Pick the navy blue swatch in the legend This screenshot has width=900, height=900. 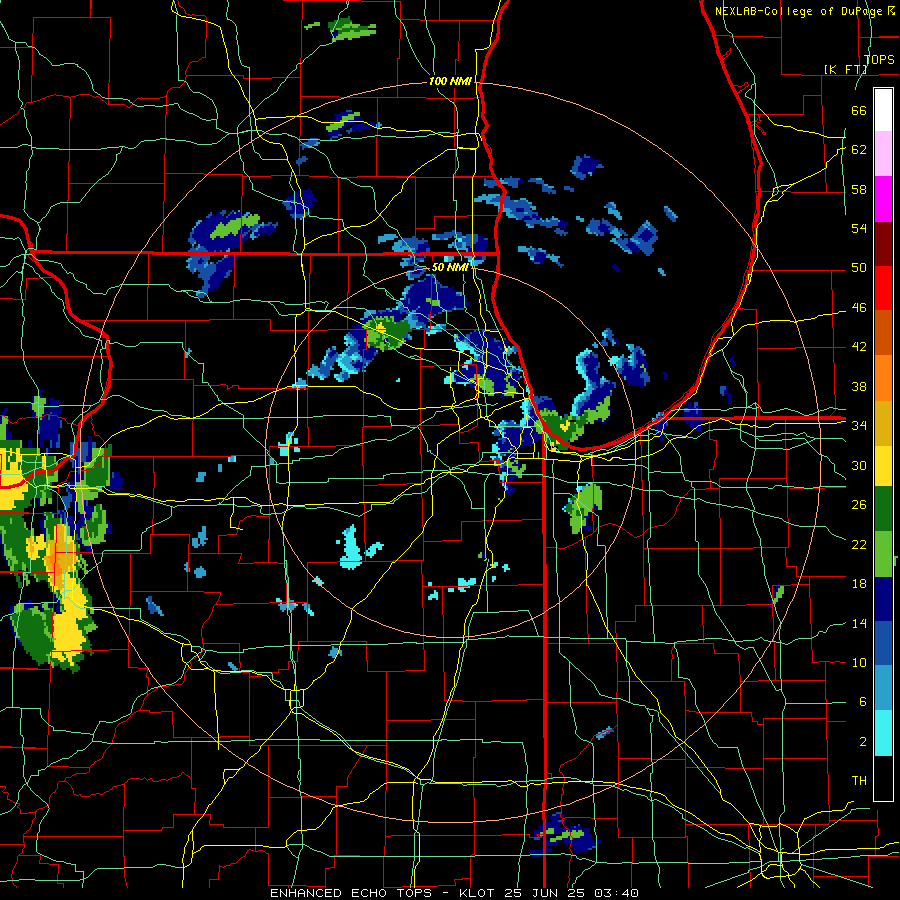tap(883, 599)
